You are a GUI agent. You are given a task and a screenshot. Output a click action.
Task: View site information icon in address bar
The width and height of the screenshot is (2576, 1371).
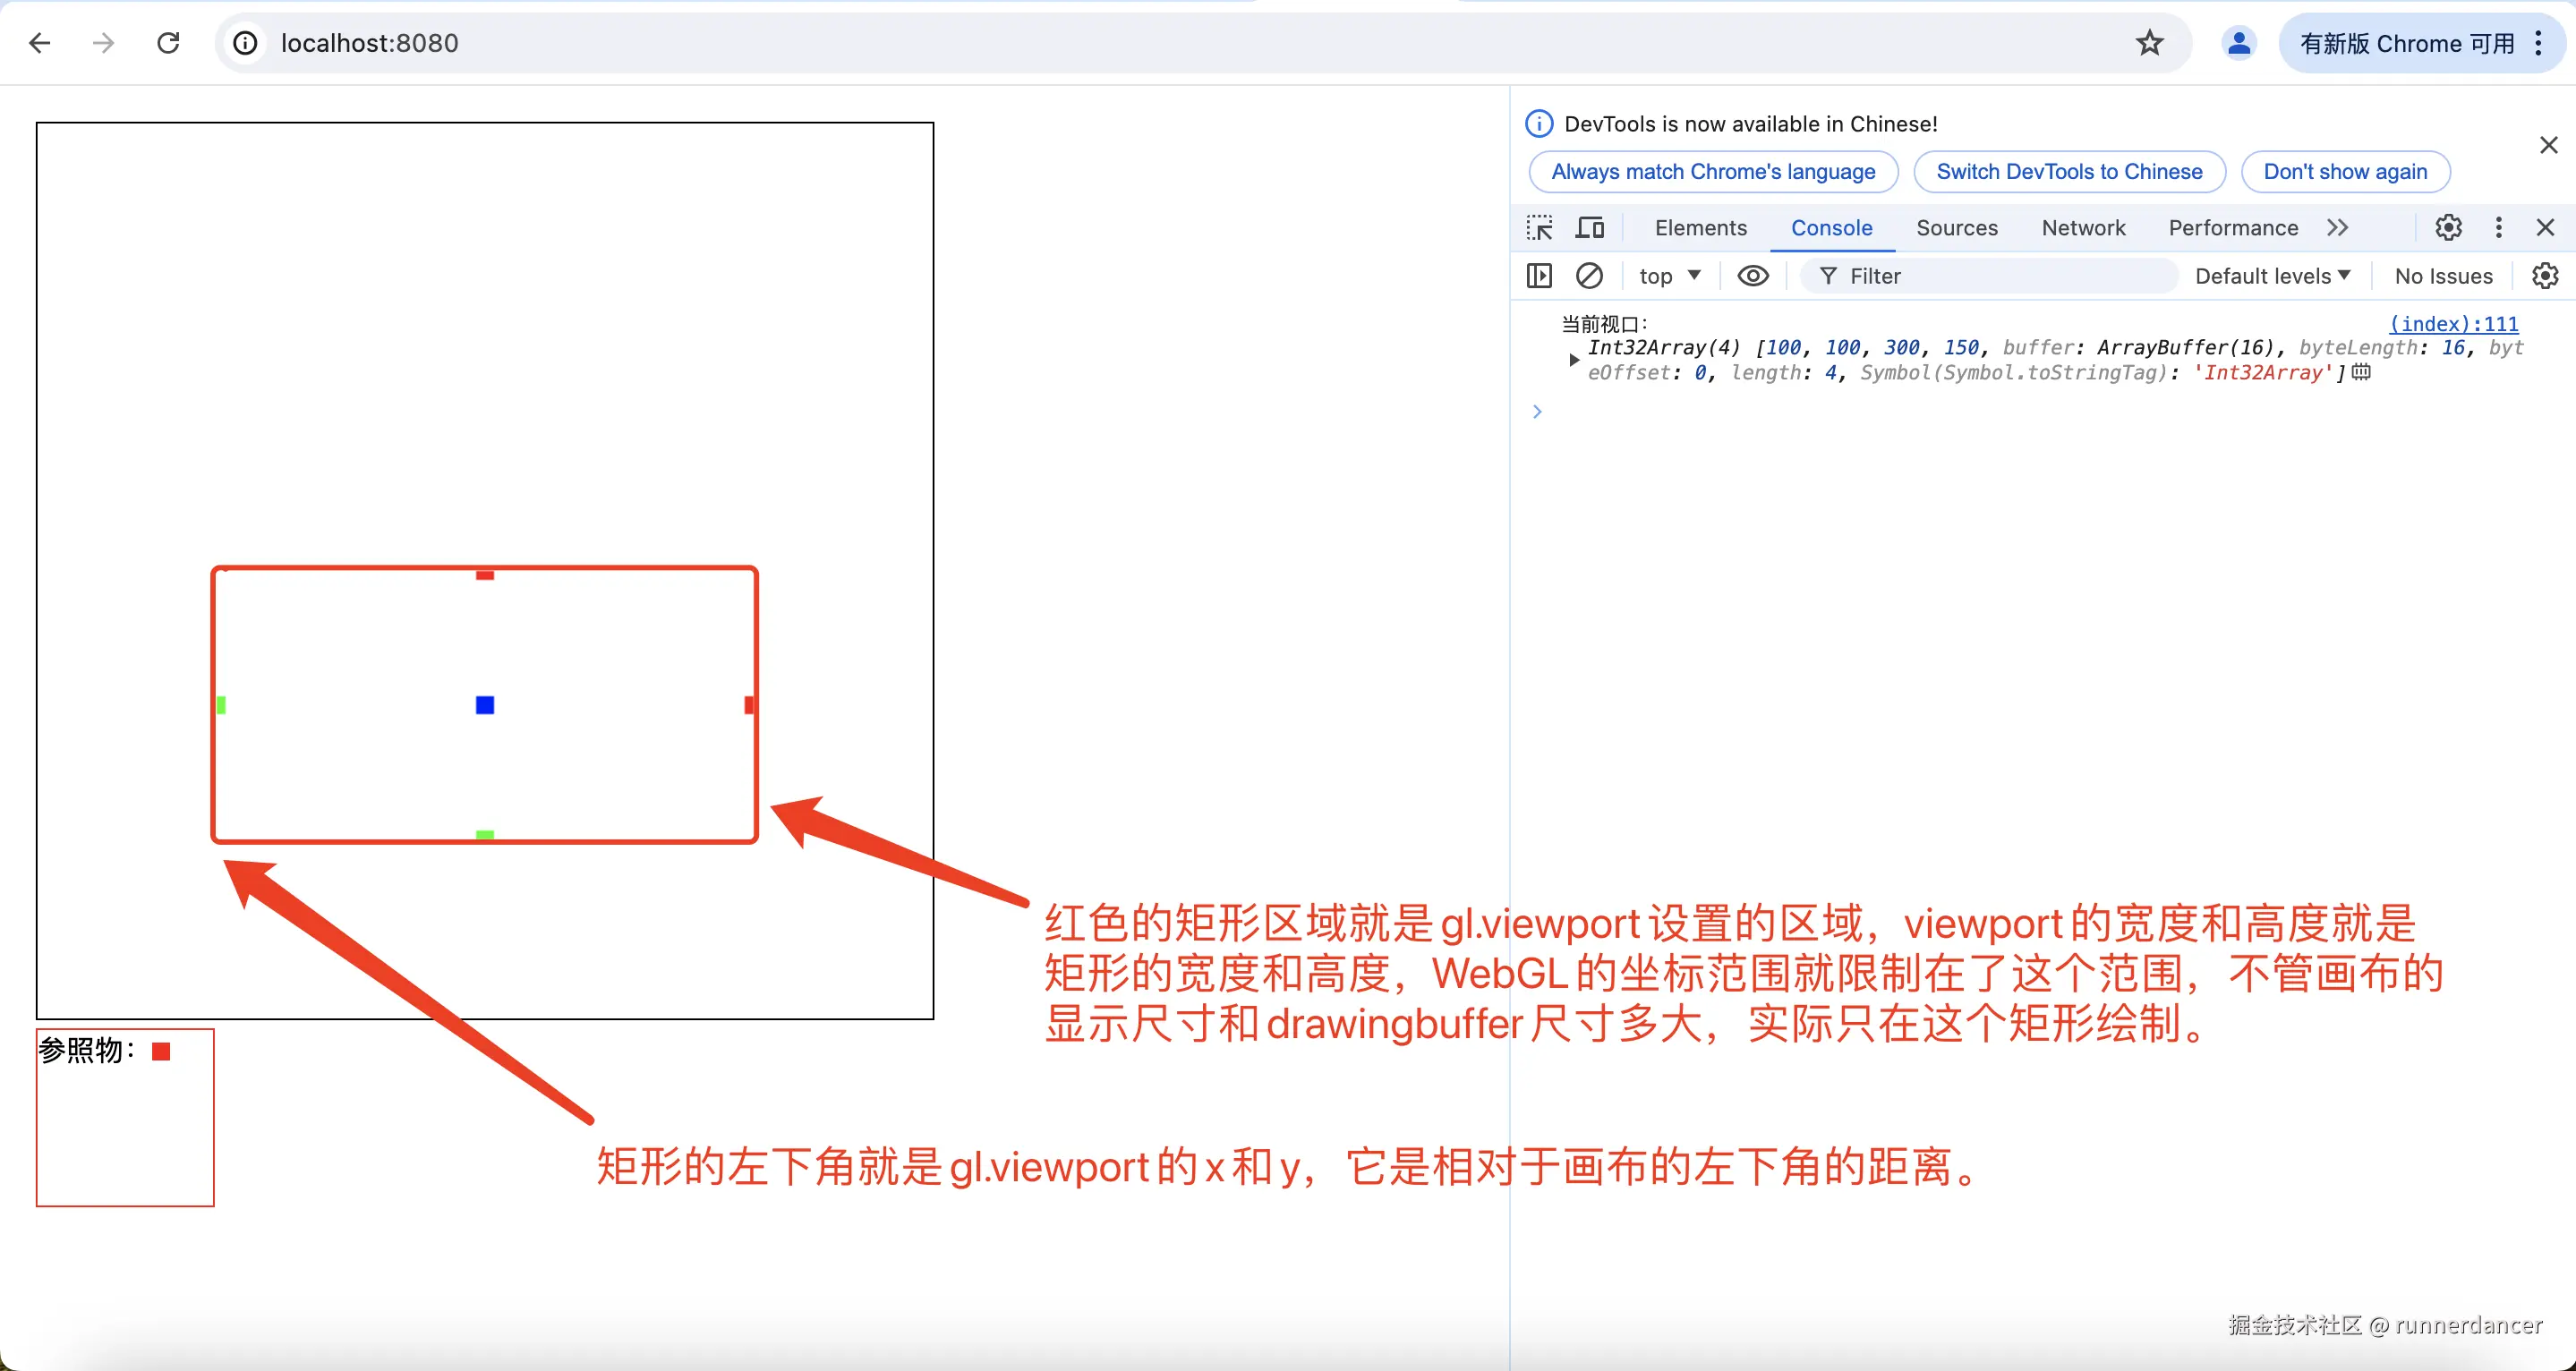coord(245,43)
